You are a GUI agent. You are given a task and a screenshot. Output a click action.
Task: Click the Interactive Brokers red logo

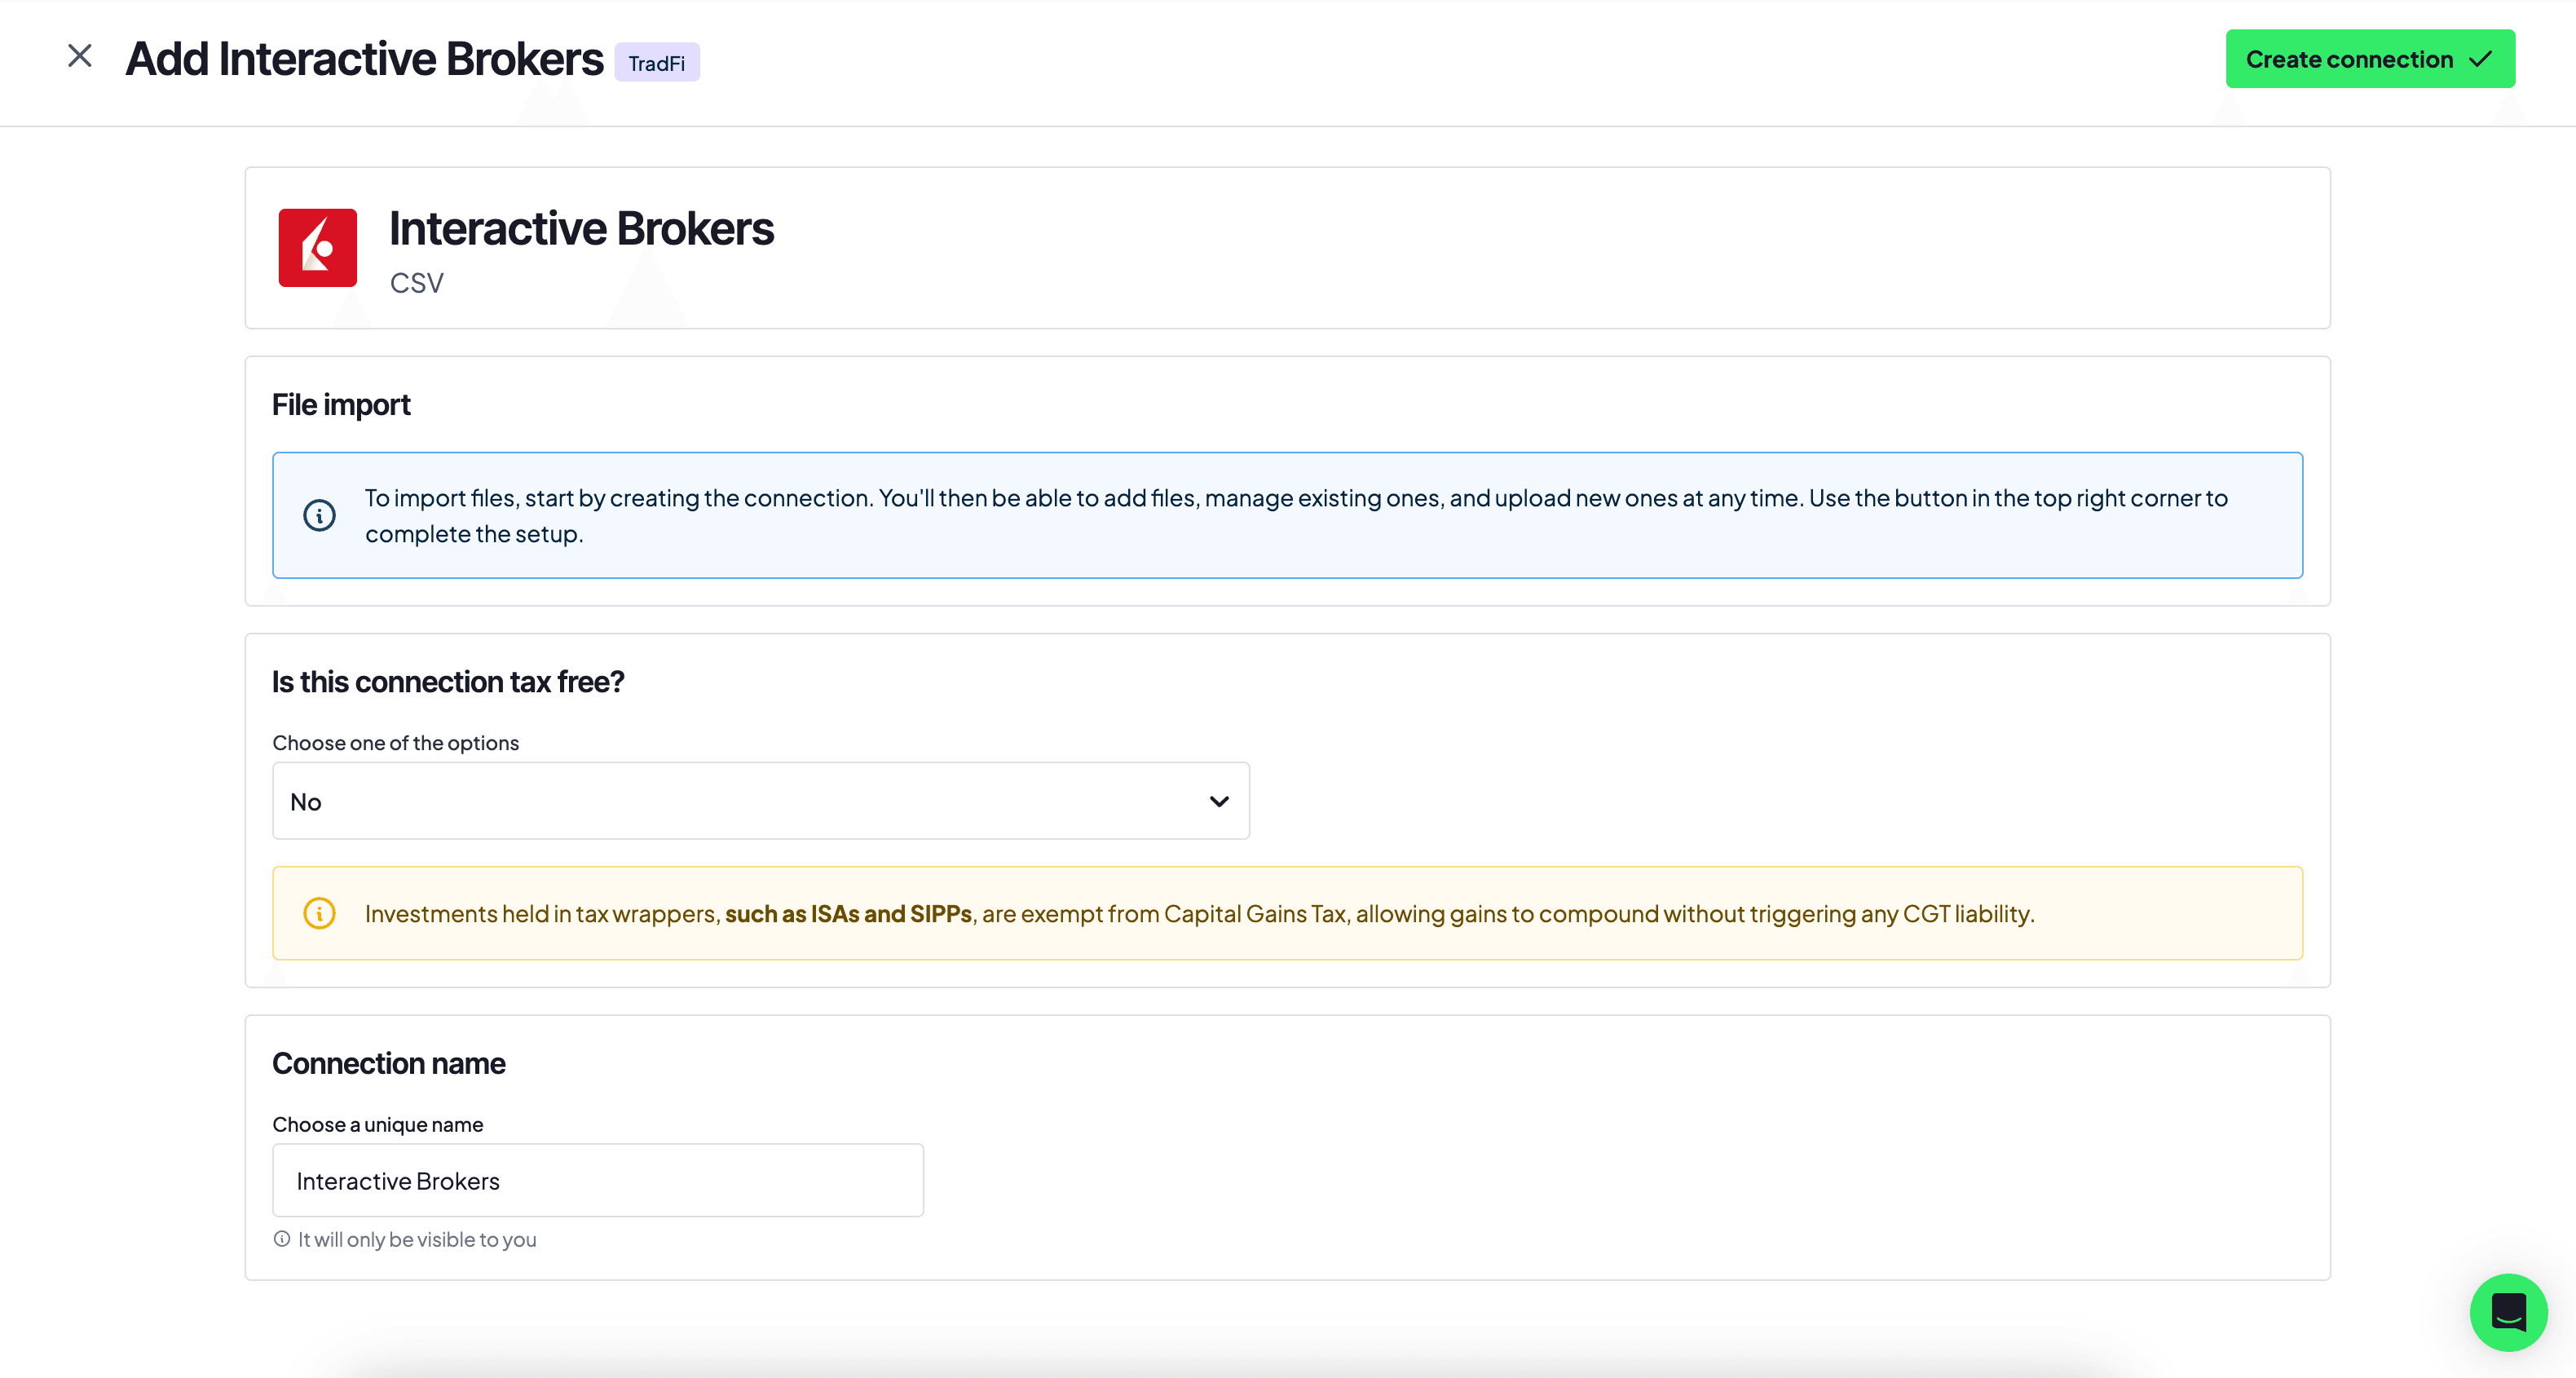(x=318, y=248)
